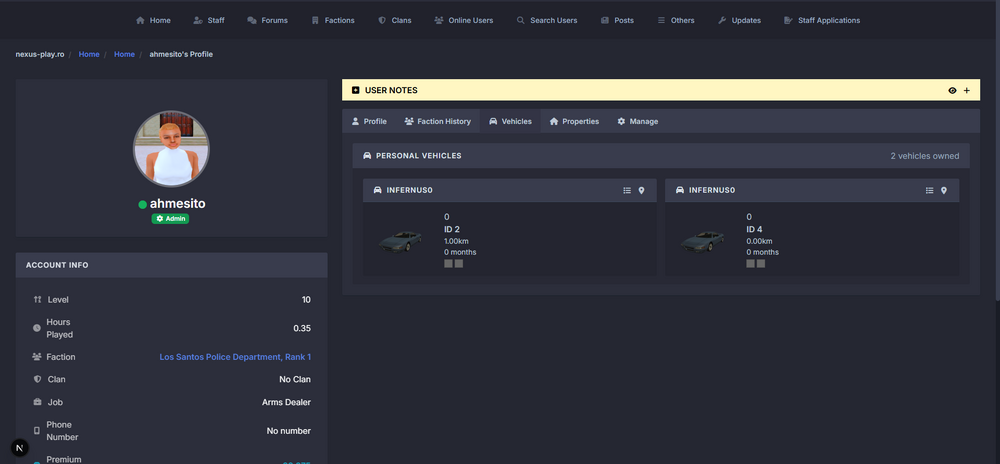Screen dimensions: 1000x464
Task: Click first color swatch of vehicle ID 2
Action: pos(448,263)
